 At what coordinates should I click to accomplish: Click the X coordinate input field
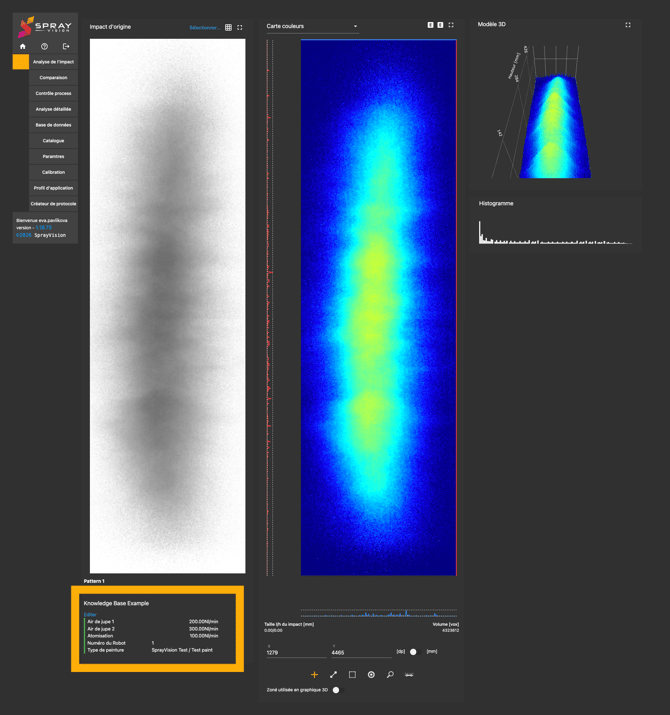point(295,652)
